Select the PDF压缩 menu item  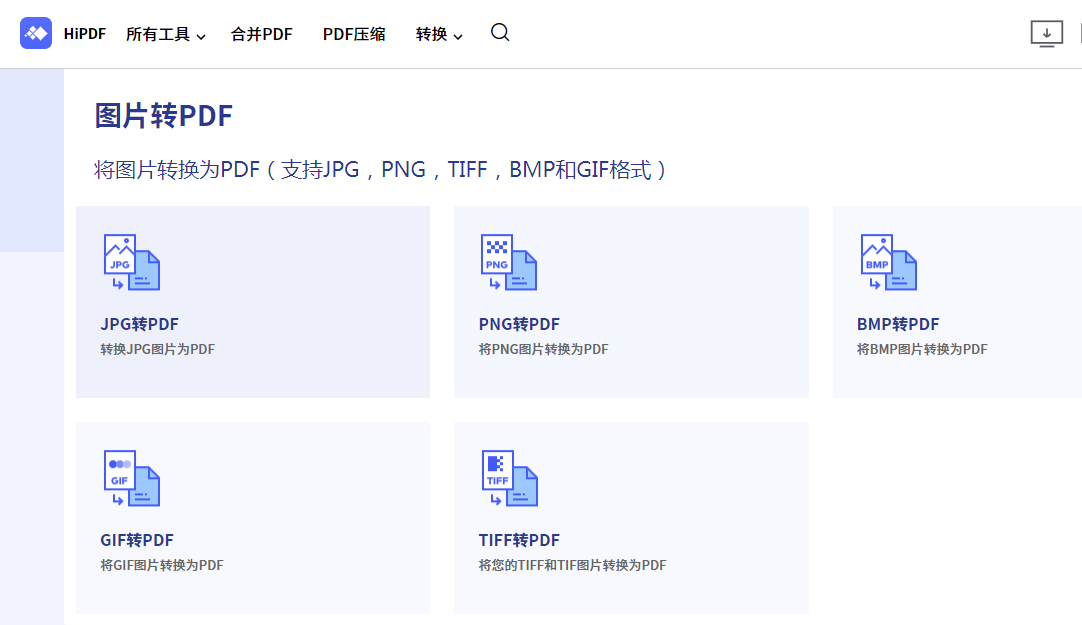(354, 33)
